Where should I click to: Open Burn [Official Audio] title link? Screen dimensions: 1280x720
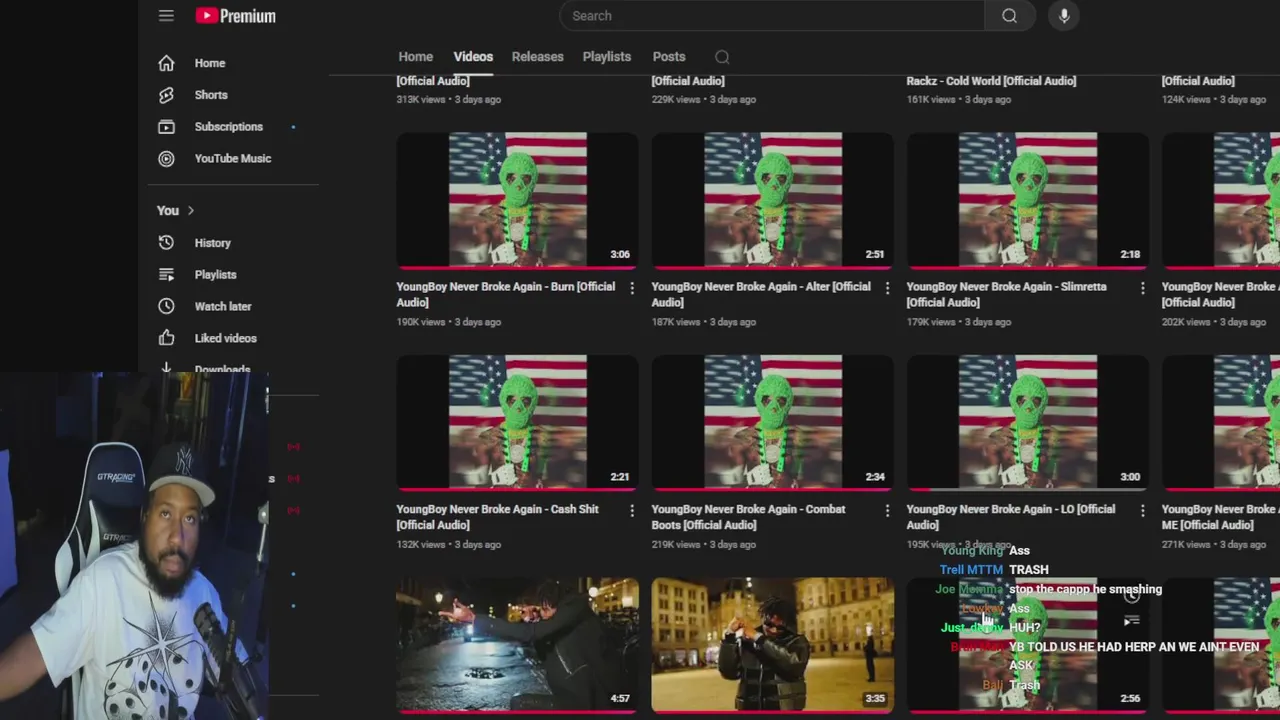coord(505,294)
